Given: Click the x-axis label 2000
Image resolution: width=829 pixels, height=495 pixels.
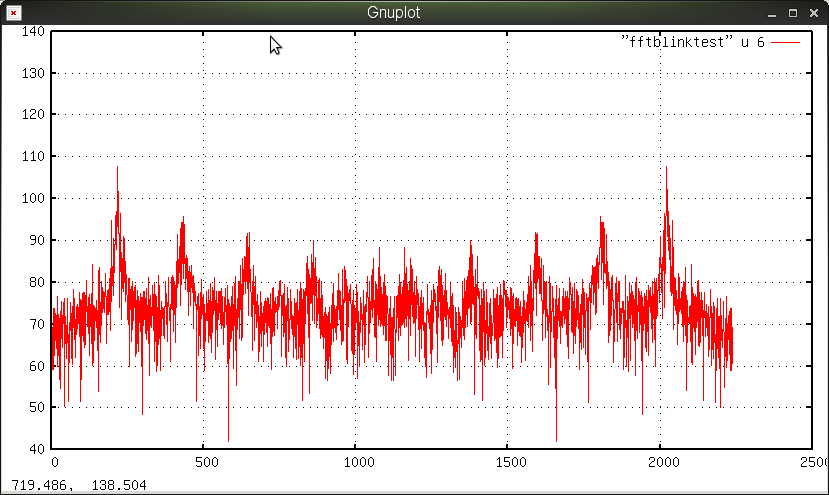Looking at the screenshot, I should 662,463.
